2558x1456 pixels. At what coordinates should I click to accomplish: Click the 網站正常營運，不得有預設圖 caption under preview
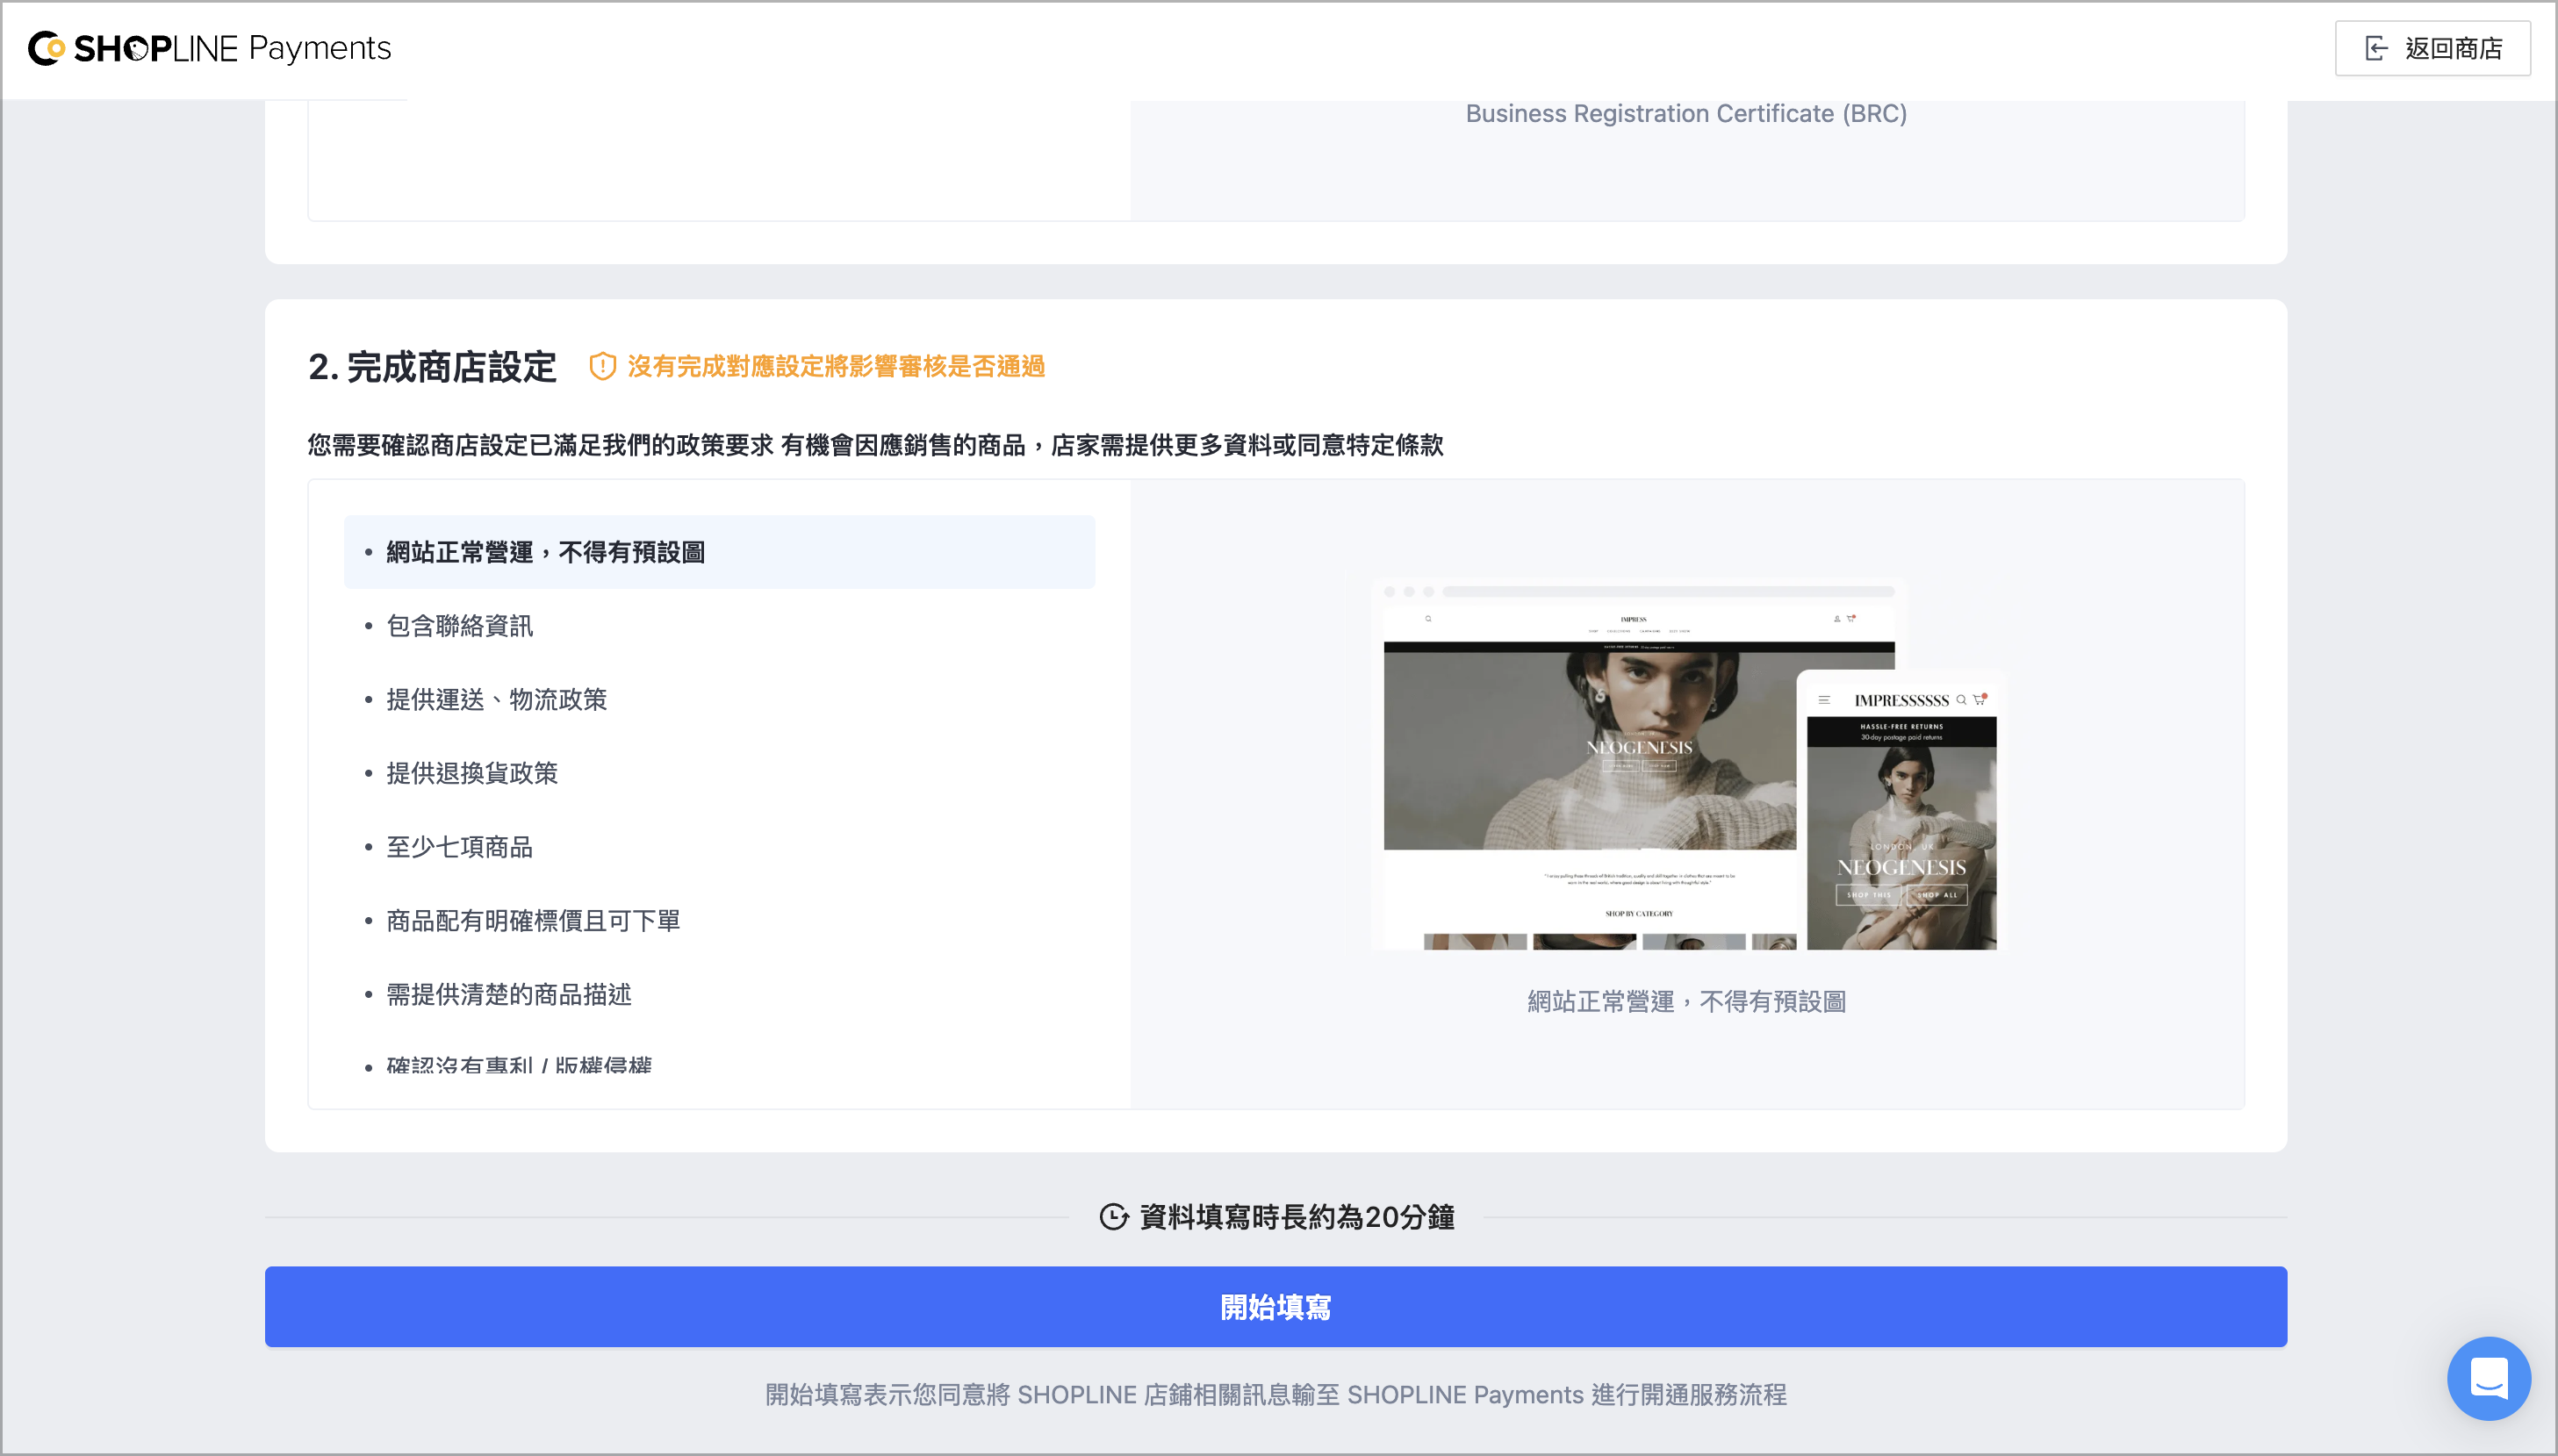tap(1686, 1002)
